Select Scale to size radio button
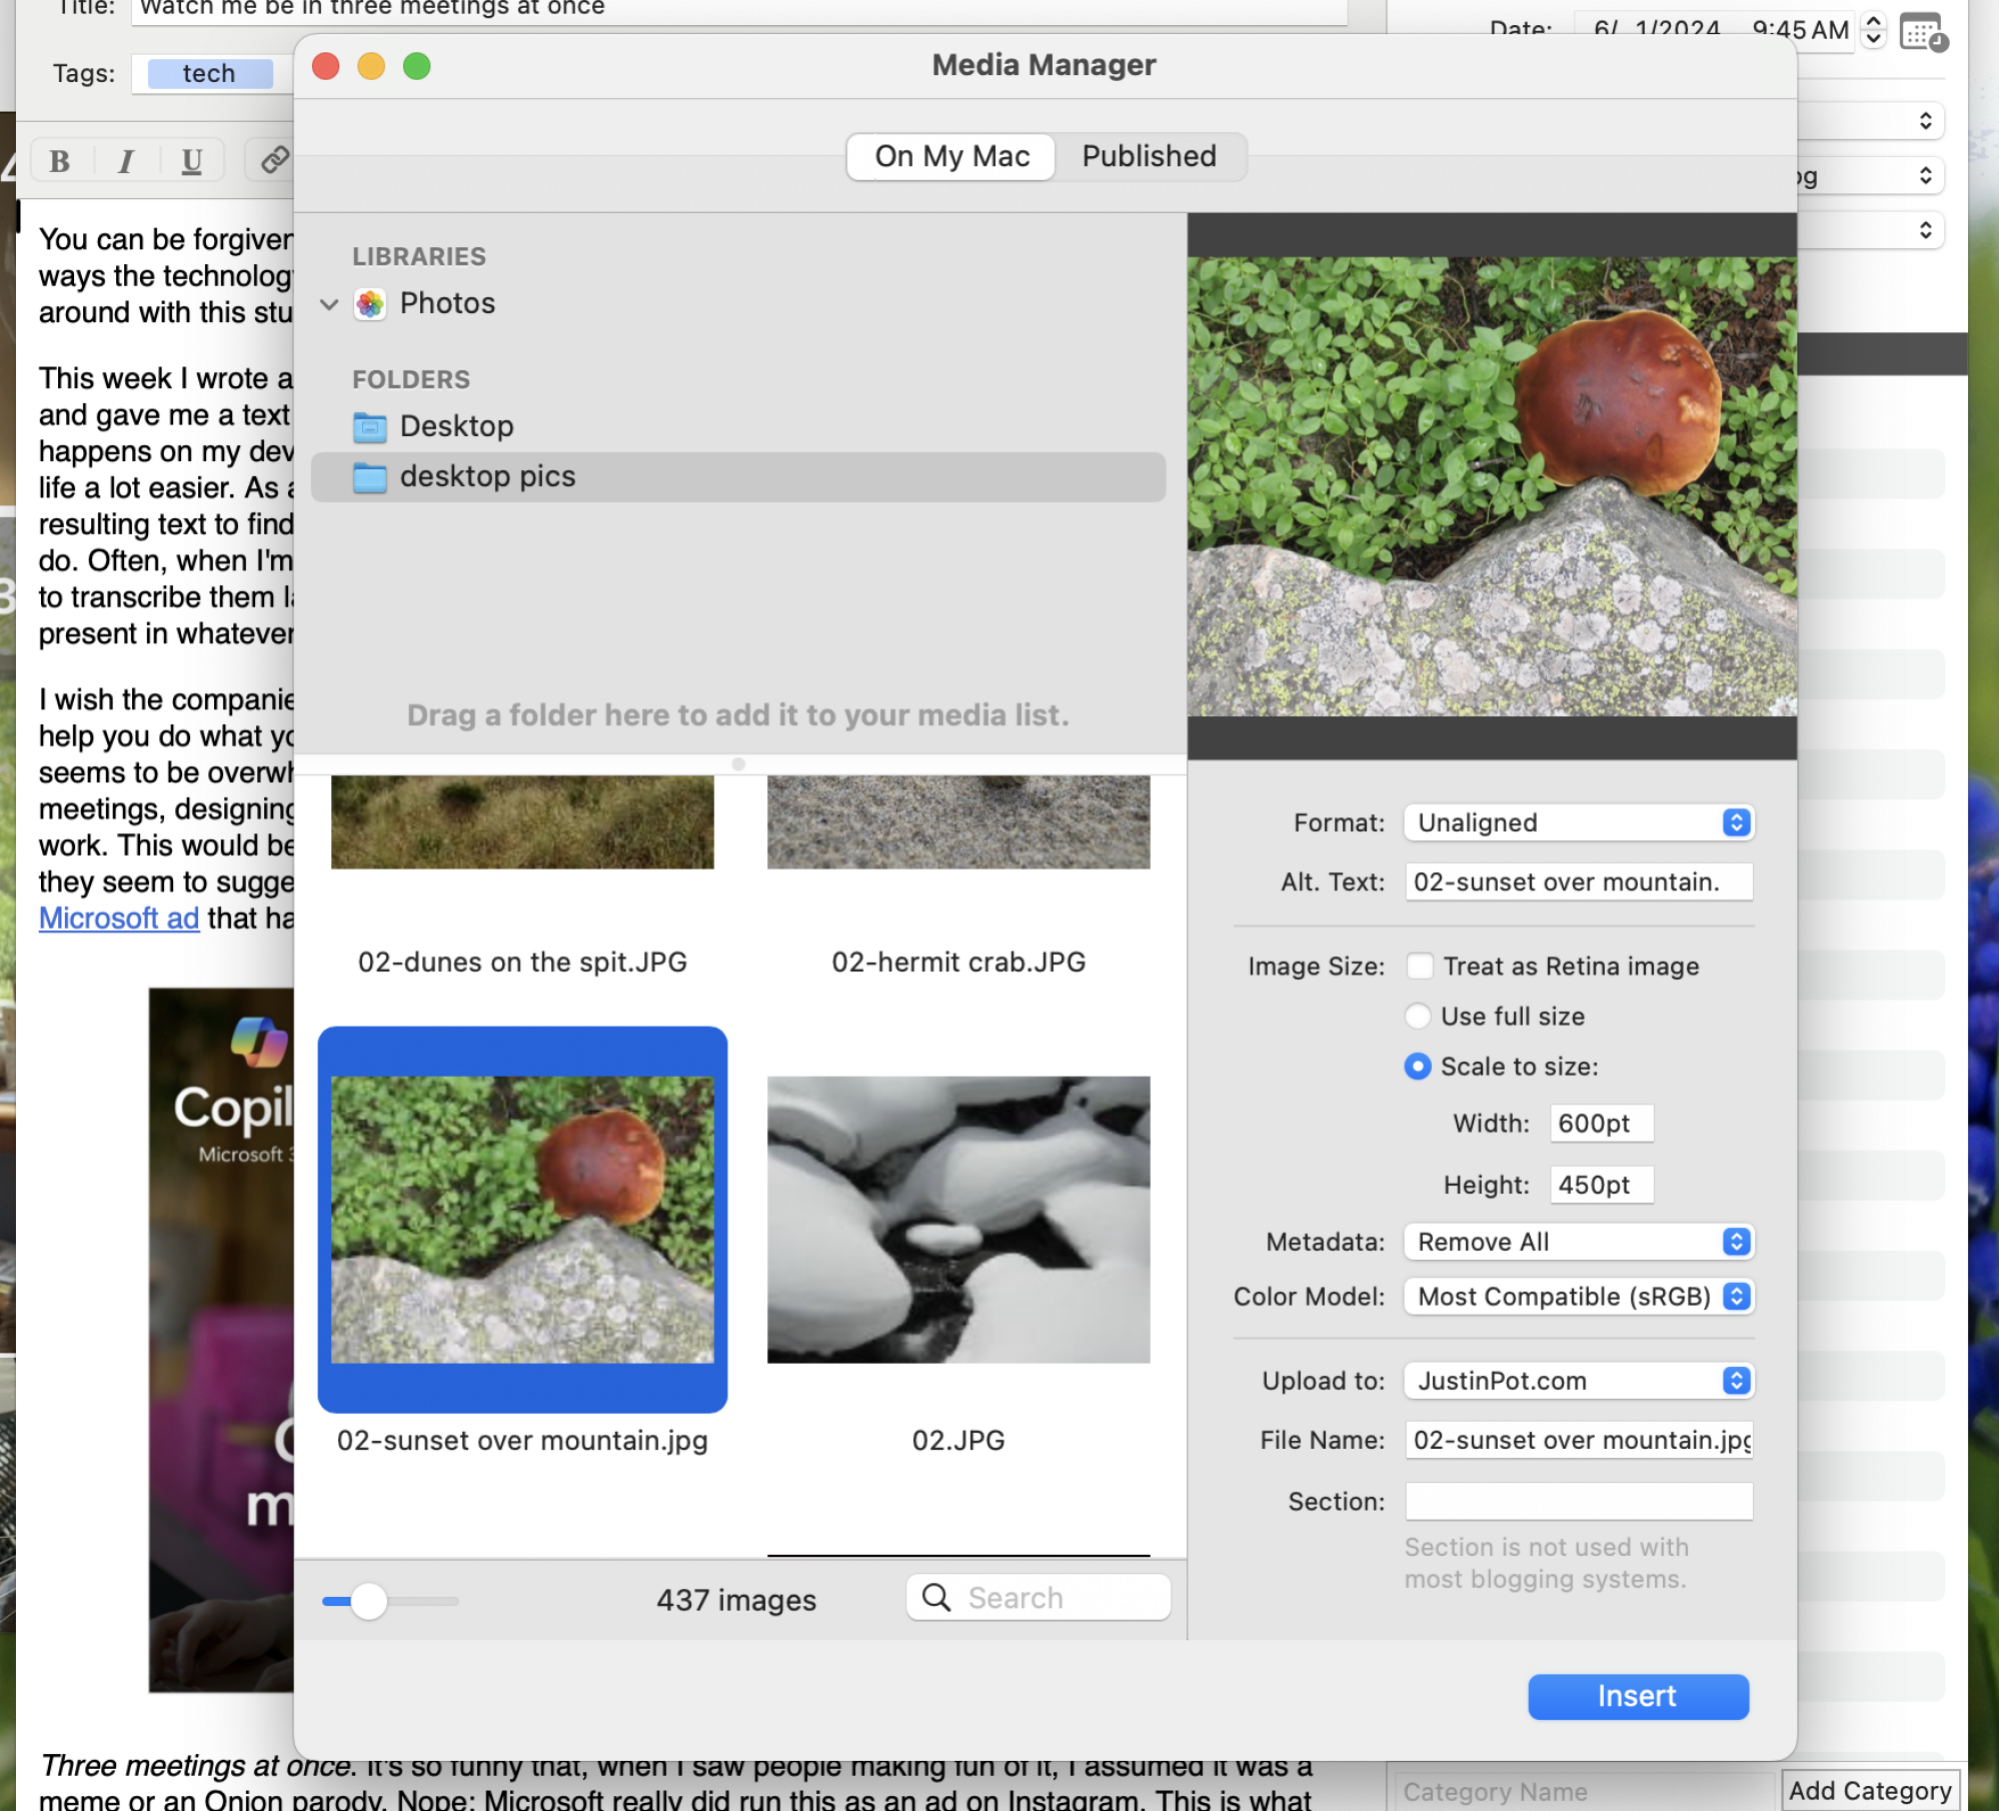This screenshot has height=1811, width=1999. 1419,1066
